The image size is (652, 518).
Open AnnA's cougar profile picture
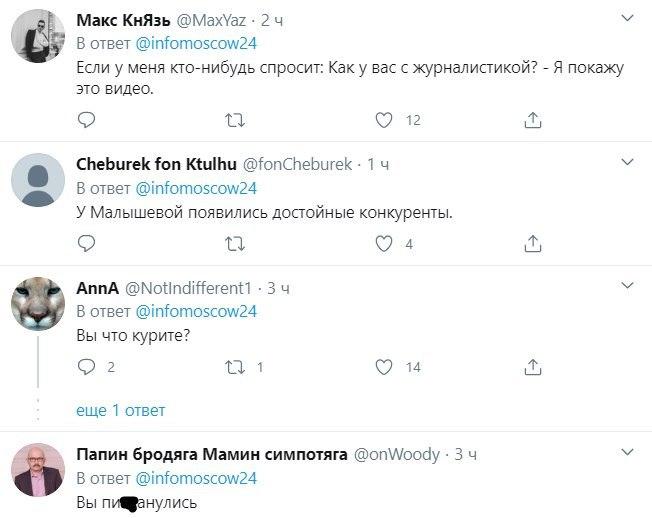38,303
